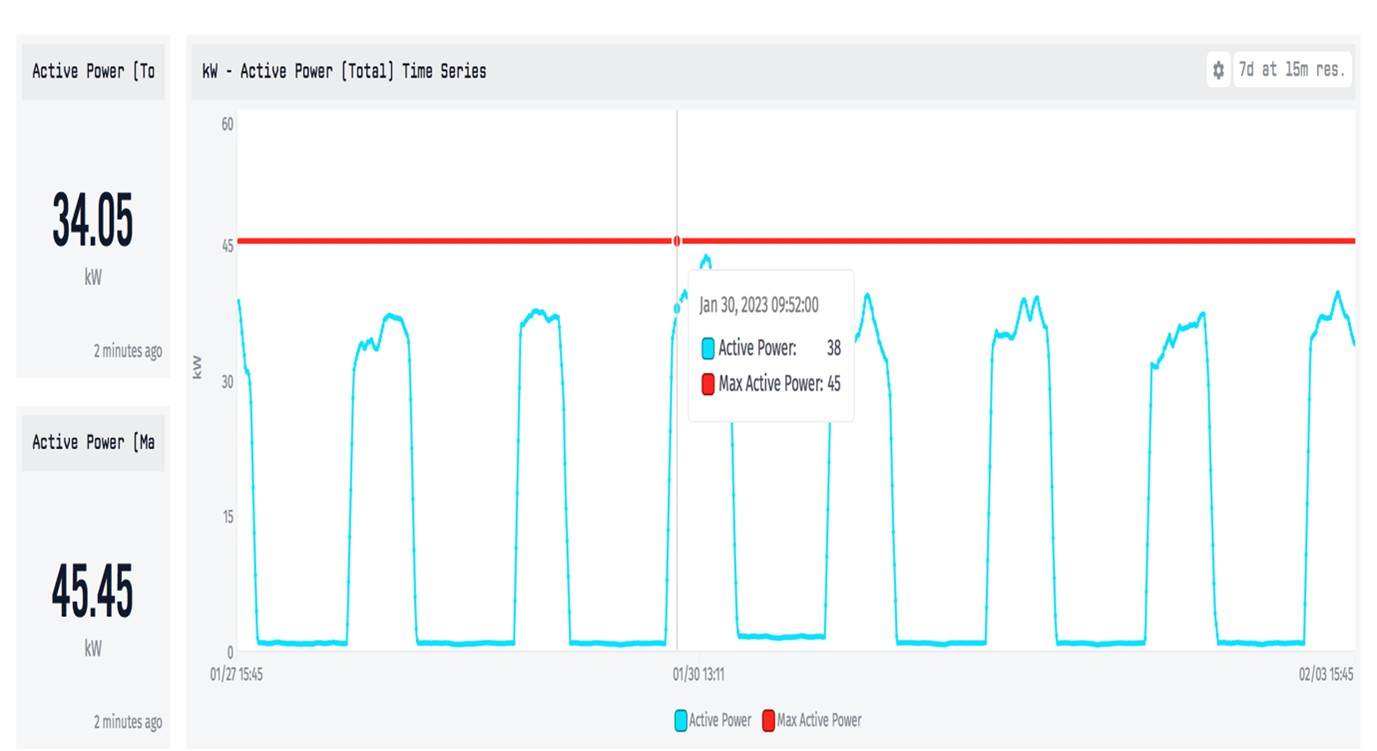Image resolution: width=1377 pixels, height=751 pixels.
Task: Click the 45.45 kW value readout
Action: 93,592
